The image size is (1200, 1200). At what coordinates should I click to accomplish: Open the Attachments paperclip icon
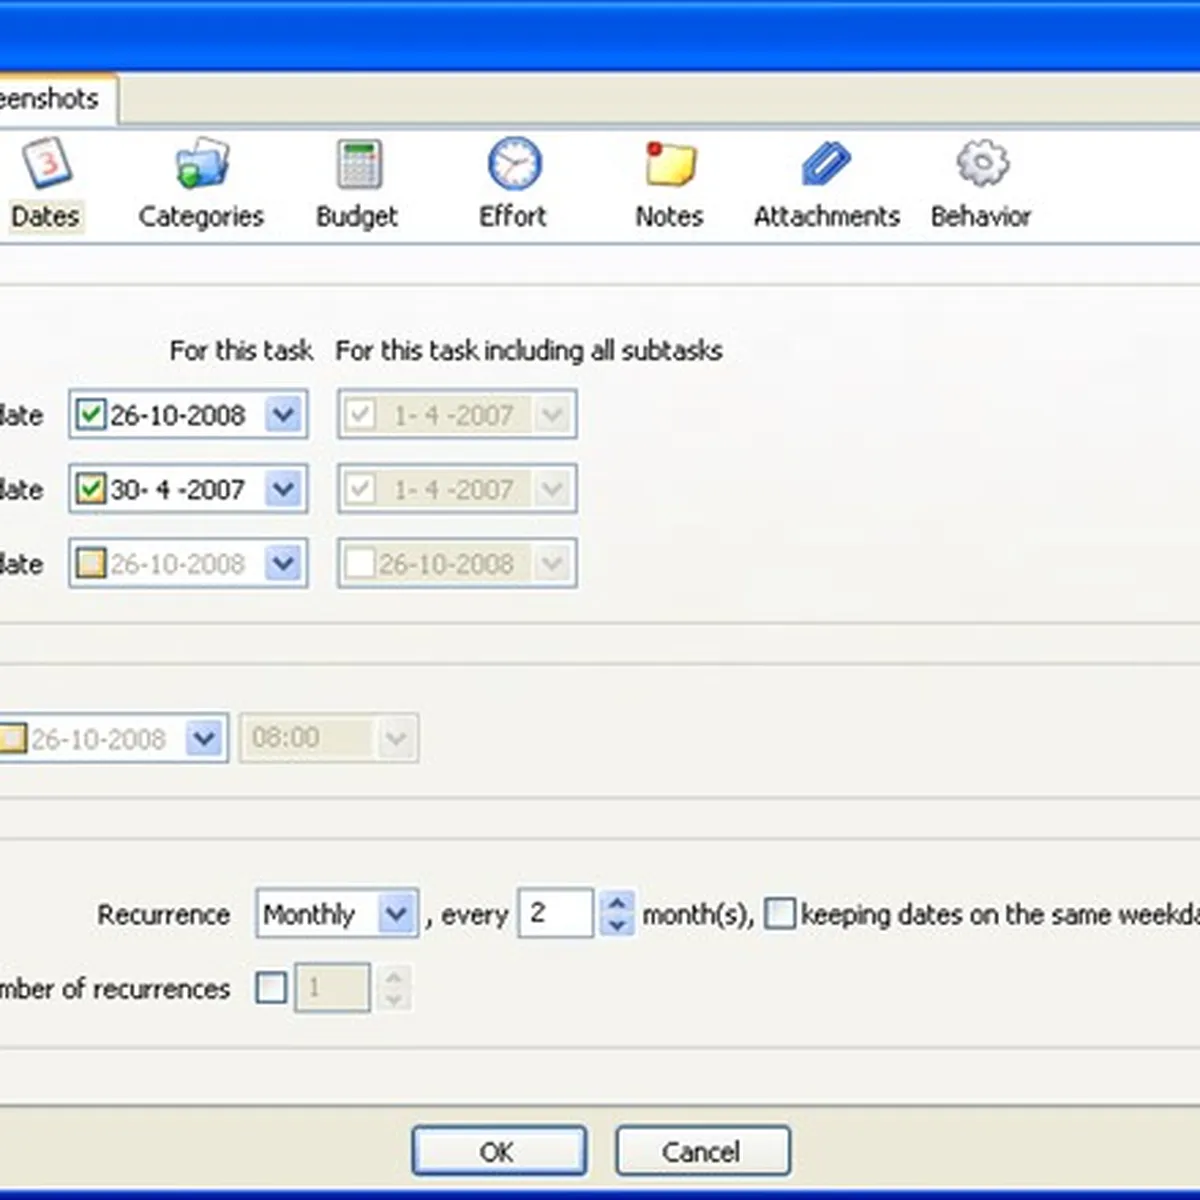[x=826, y=164]
